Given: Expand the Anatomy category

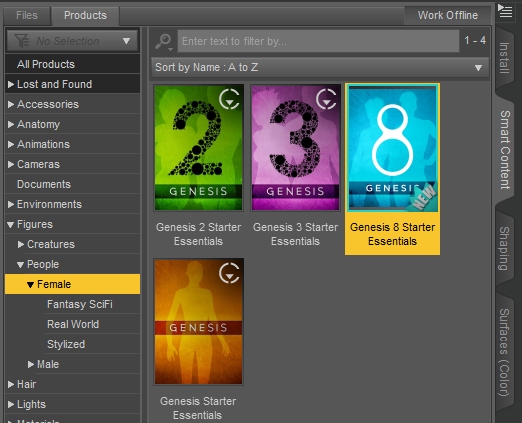Looking at the screenshot, I should pos(11,124).
